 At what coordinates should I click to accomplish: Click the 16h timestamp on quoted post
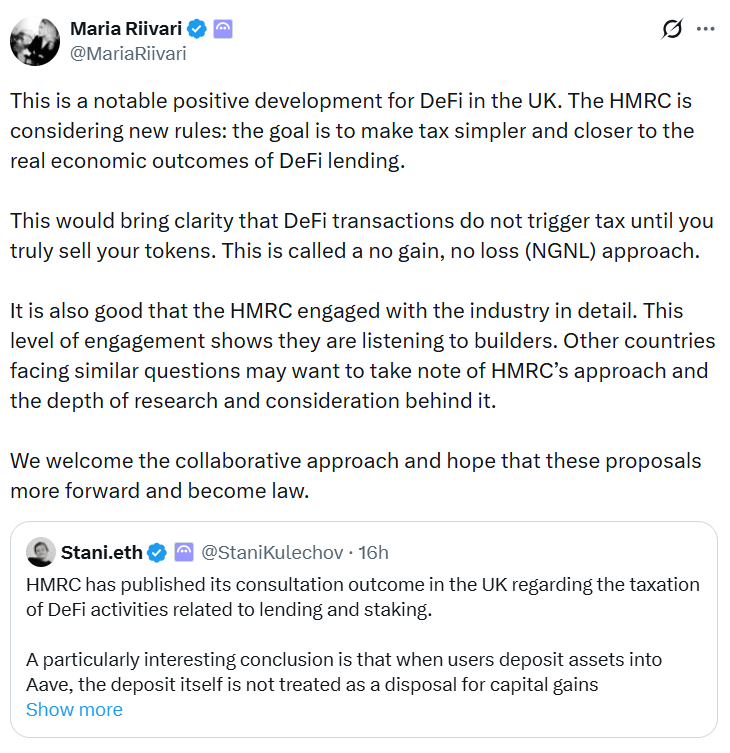374,552
